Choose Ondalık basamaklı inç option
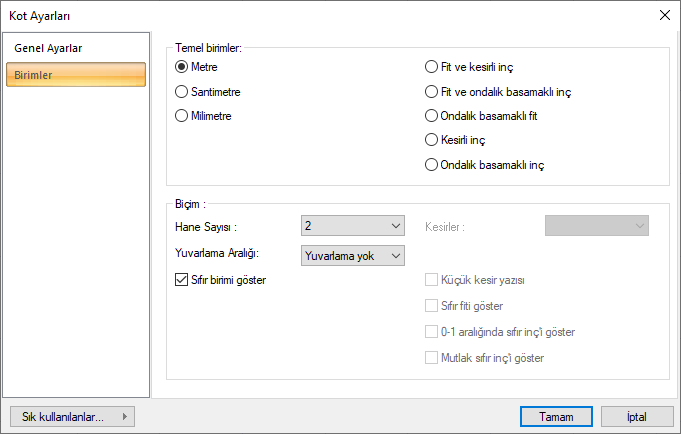 pyautogui.click(x=432, y=165)
